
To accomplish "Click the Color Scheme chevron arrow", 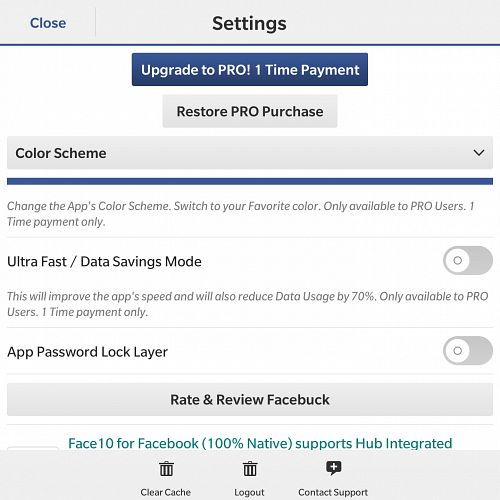I will [x=479, y=153].
